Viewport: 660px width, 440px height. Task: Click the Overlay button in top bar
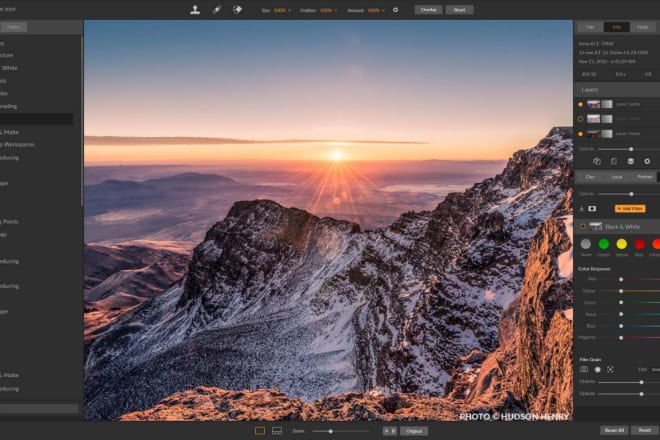428,10
